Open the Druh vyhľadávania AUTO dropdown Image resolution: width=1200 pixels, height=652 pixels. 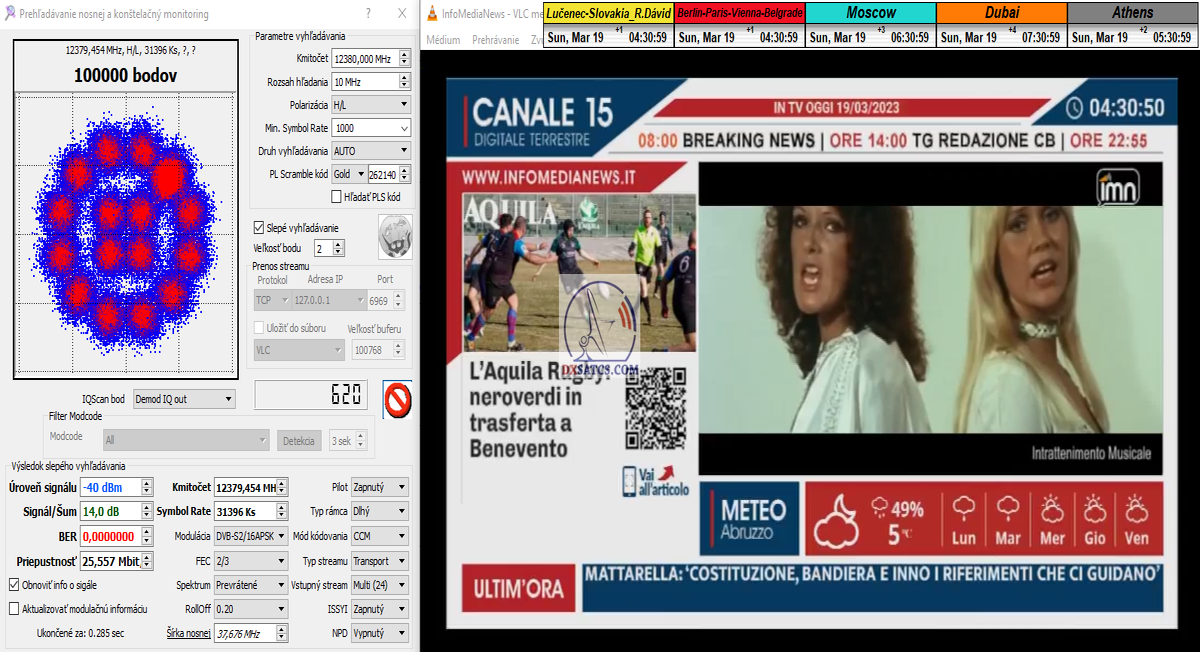[370, 151]
